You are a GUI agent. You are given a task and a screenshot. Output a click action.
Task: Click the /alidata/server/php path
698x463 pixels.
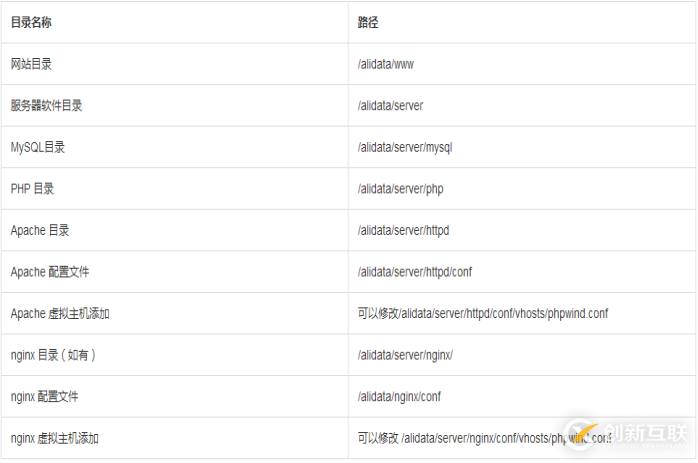399,188
